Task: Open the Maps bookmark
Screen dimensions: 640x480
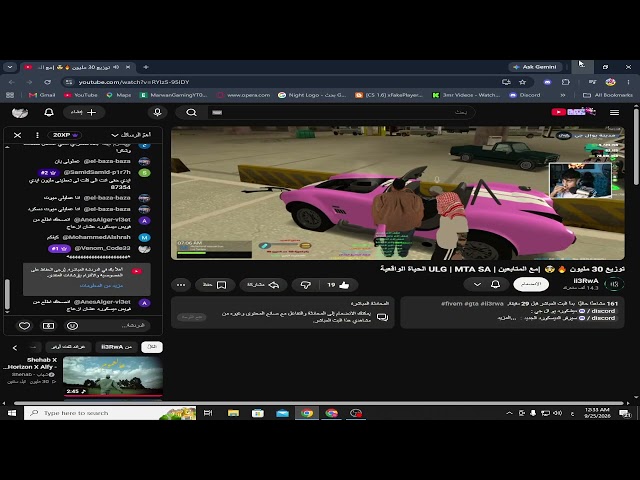Action: [x=119, y=95]
